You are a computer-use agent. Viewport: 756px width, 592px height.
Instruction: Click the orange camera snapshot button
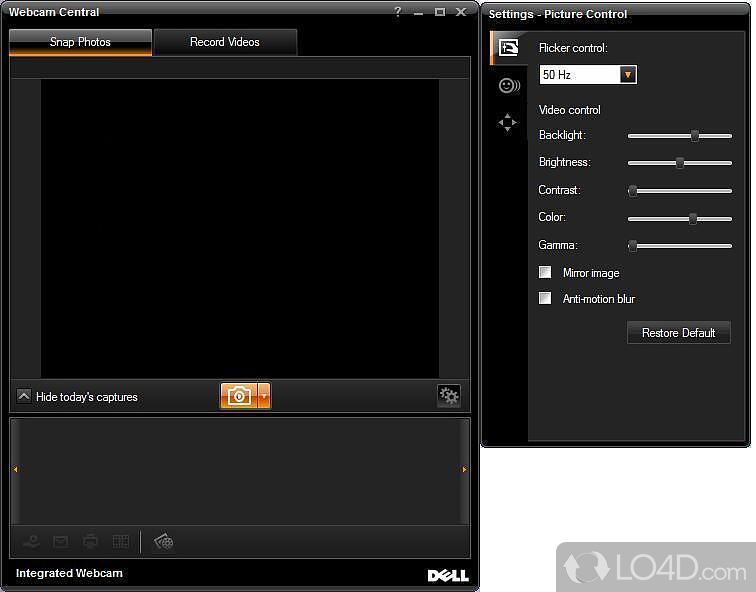tap(239, 396)
